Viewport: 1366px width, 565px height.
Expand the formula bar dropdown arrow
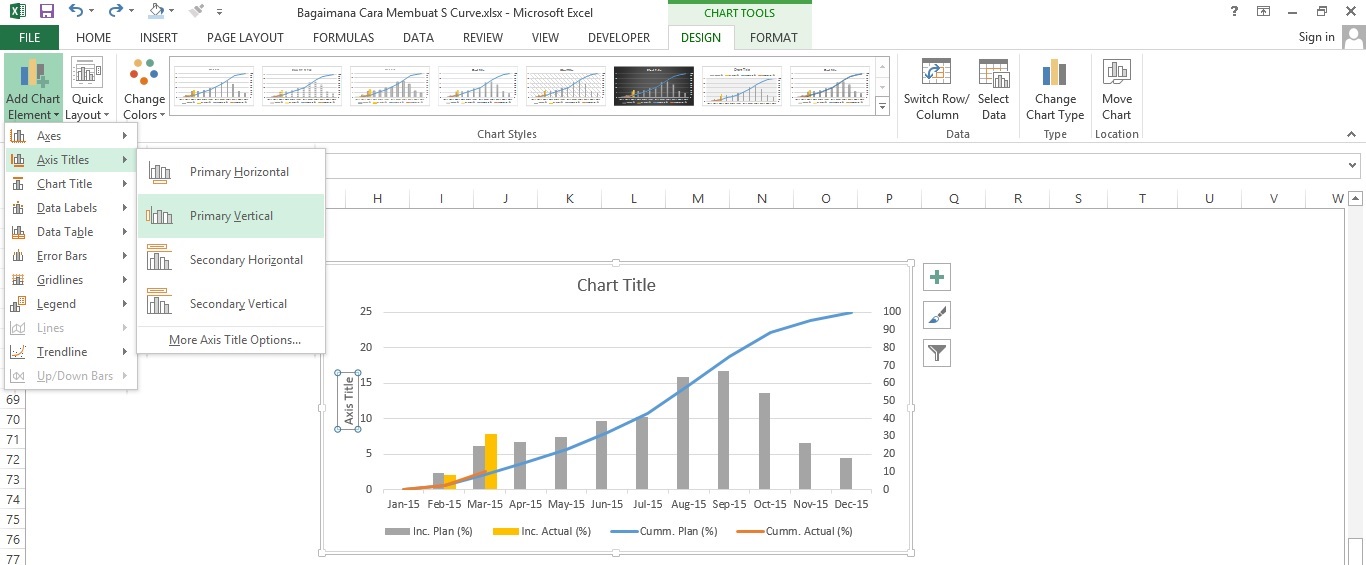(1354, 166)
